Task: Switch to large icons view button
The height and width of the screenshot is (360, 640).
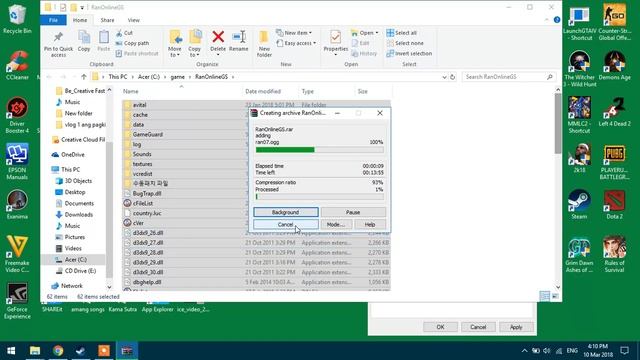Action: [555, 297]
